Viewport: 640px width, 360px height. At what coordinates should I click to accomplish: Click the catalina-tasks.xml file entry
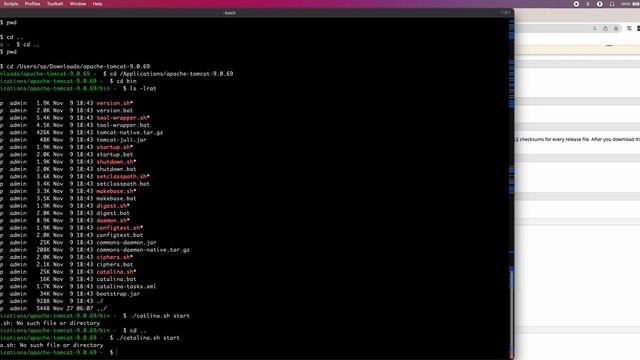click(127, 287)
